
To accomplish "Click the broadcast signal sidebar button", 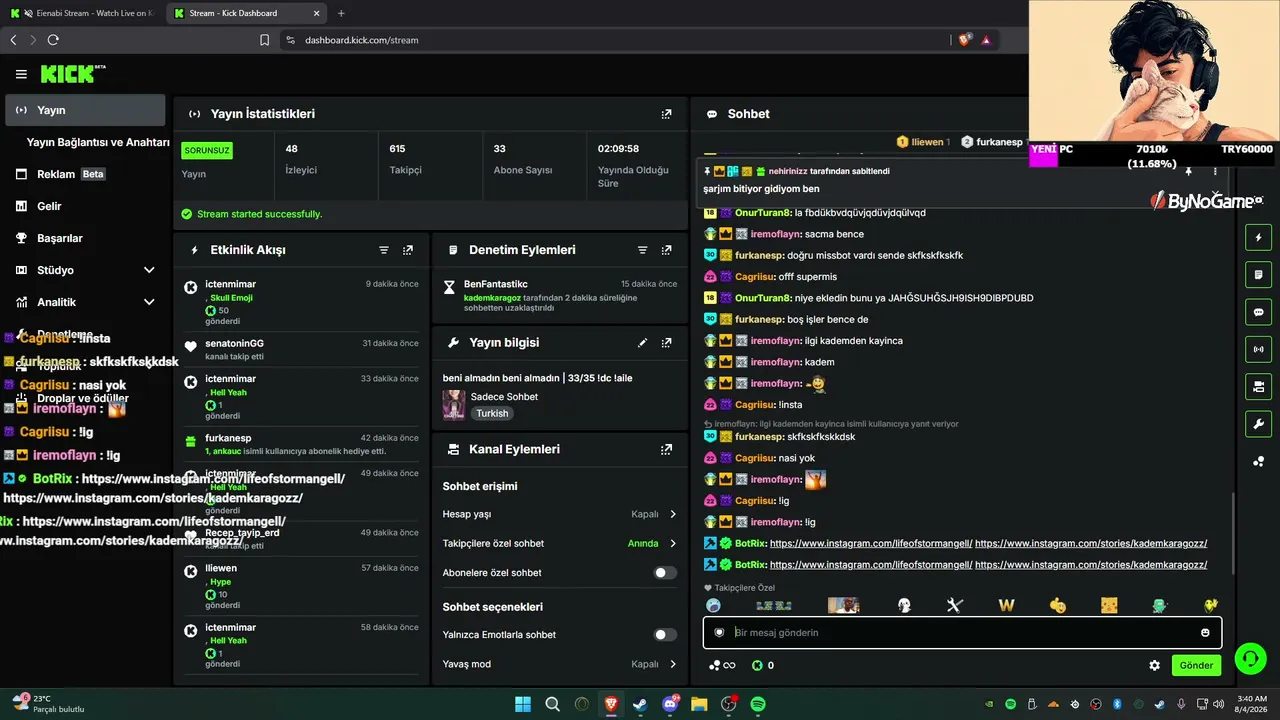I will coord(1258,349).
